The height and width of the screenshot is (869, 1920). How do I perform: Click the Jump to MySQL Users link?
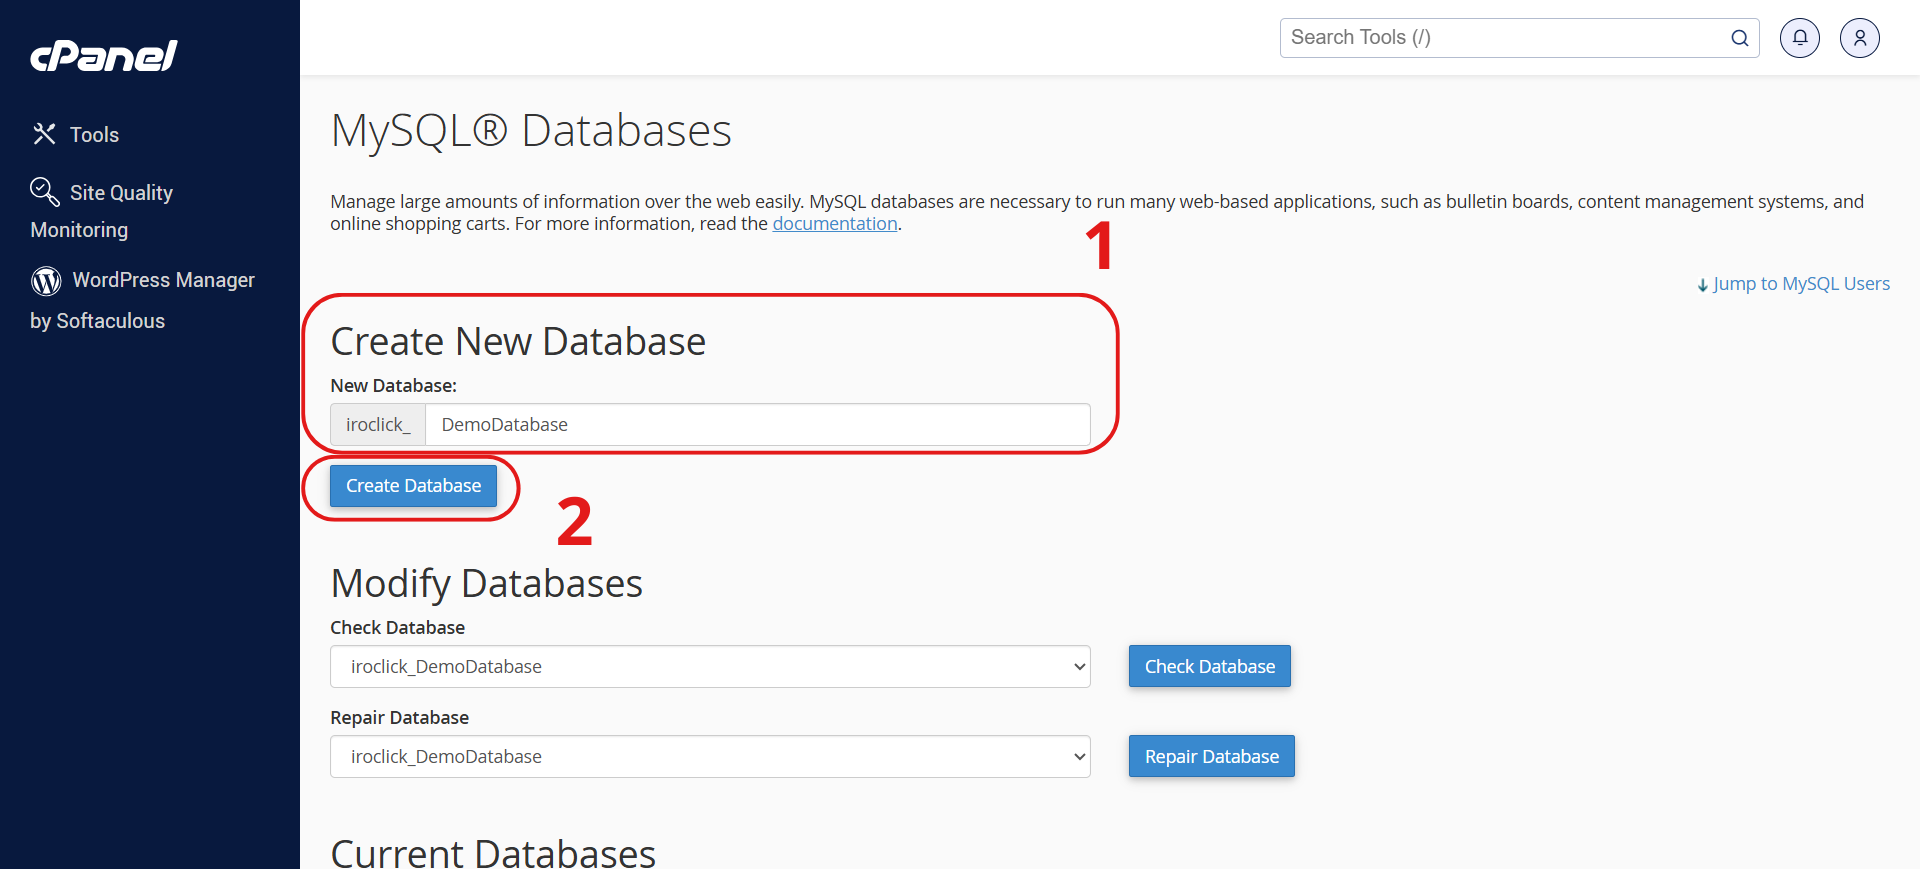click(x=1801, y=284)
